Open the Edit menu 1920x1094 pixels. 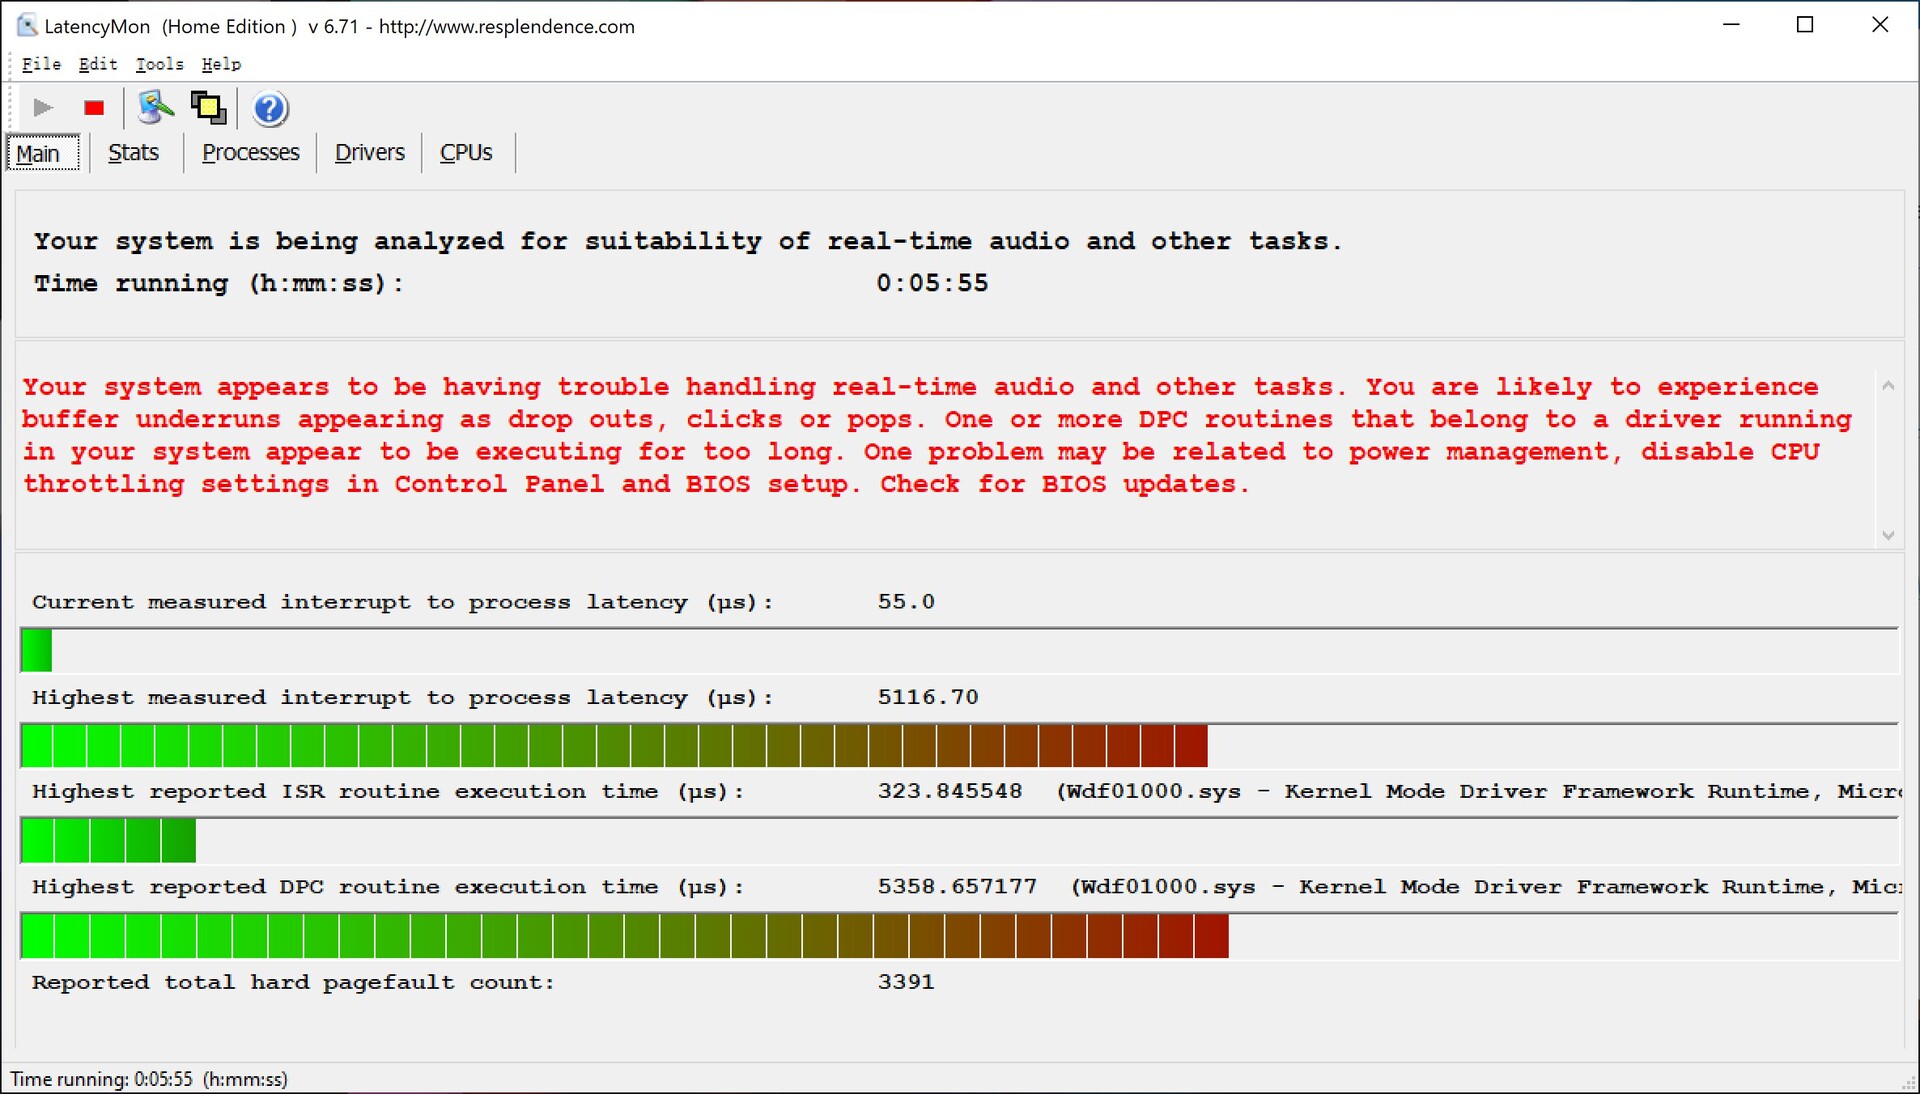(98, 64)
